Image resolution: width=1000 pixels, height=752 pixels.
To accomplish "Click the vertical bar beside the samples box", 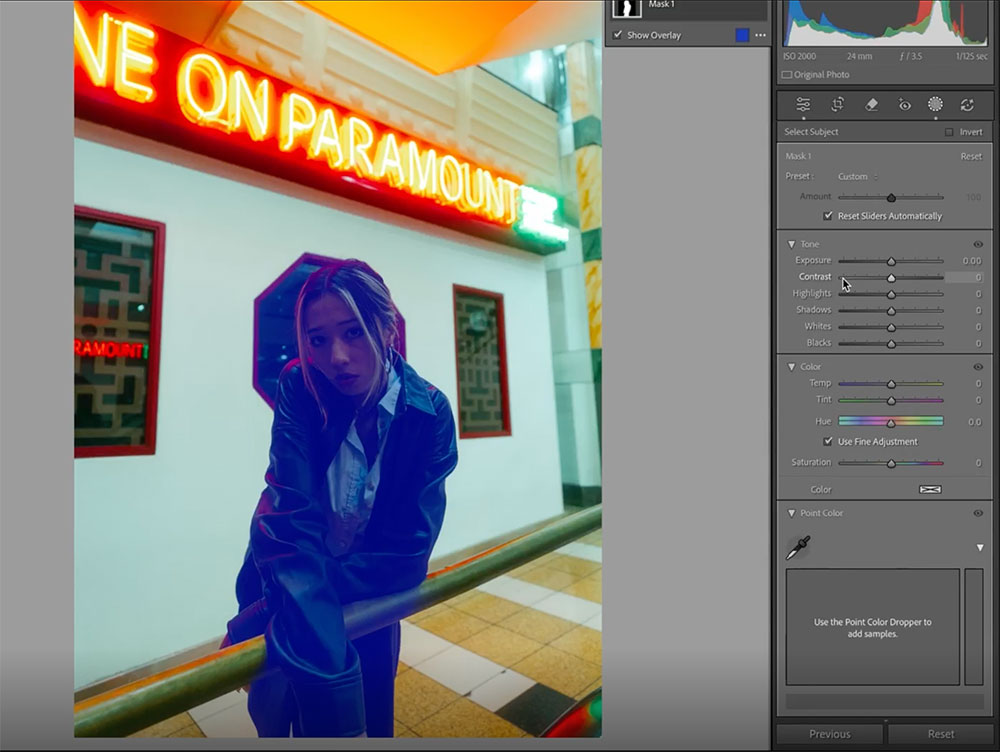I will point(974,627).
